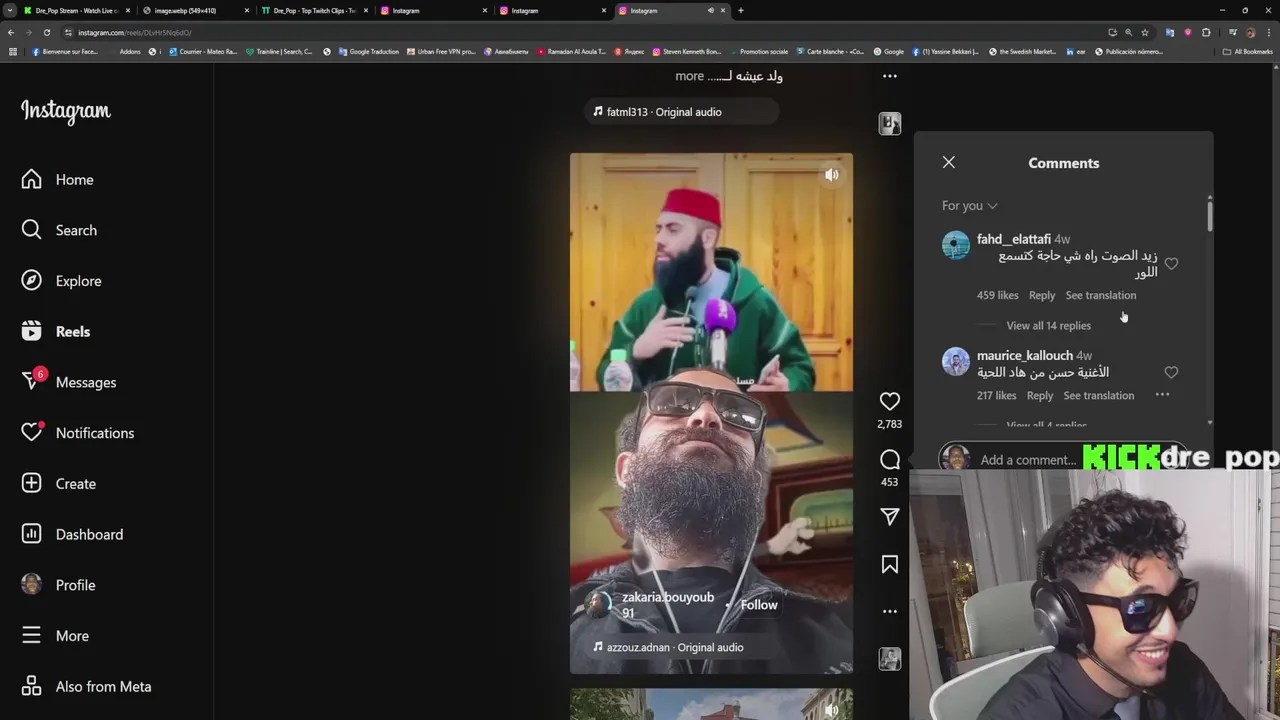Switch to Dre_Pop Stream Kick tab
The image size is (1280, 720).
(x=76, y=11)
